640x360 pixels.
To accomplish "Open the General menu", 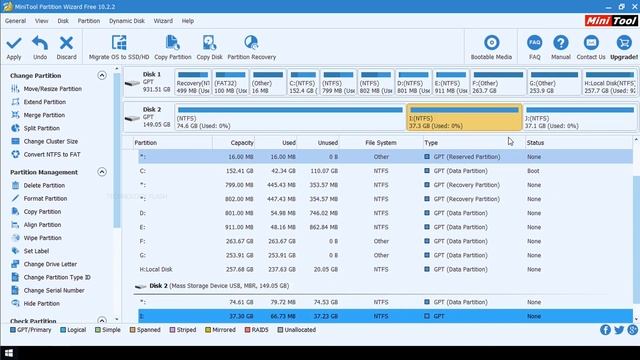I will [x=16, y=21].
